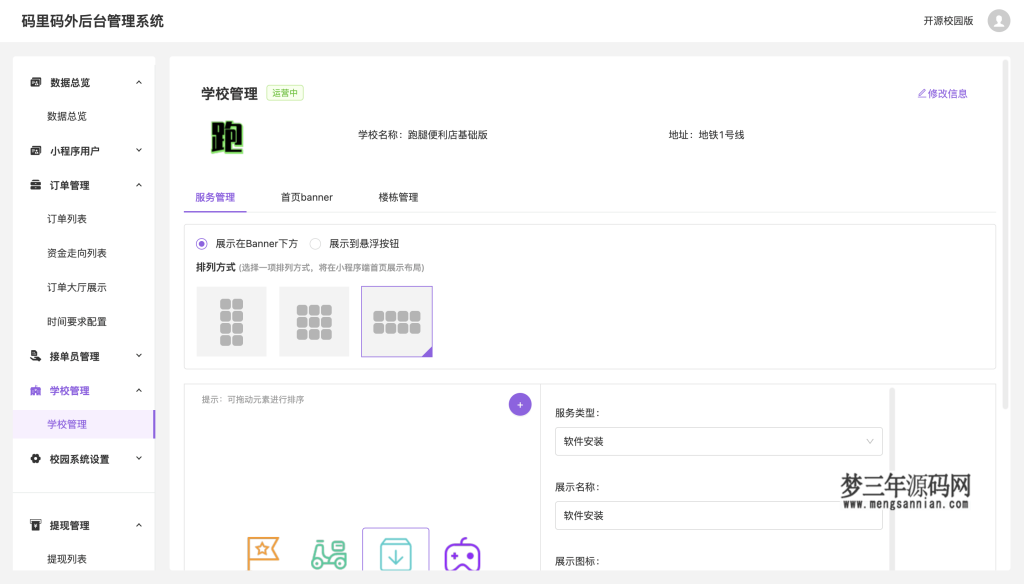The width and height of the screenshot is (1024, 584).
Task: Select the orange flag service icon
Action: pos(263,551)
